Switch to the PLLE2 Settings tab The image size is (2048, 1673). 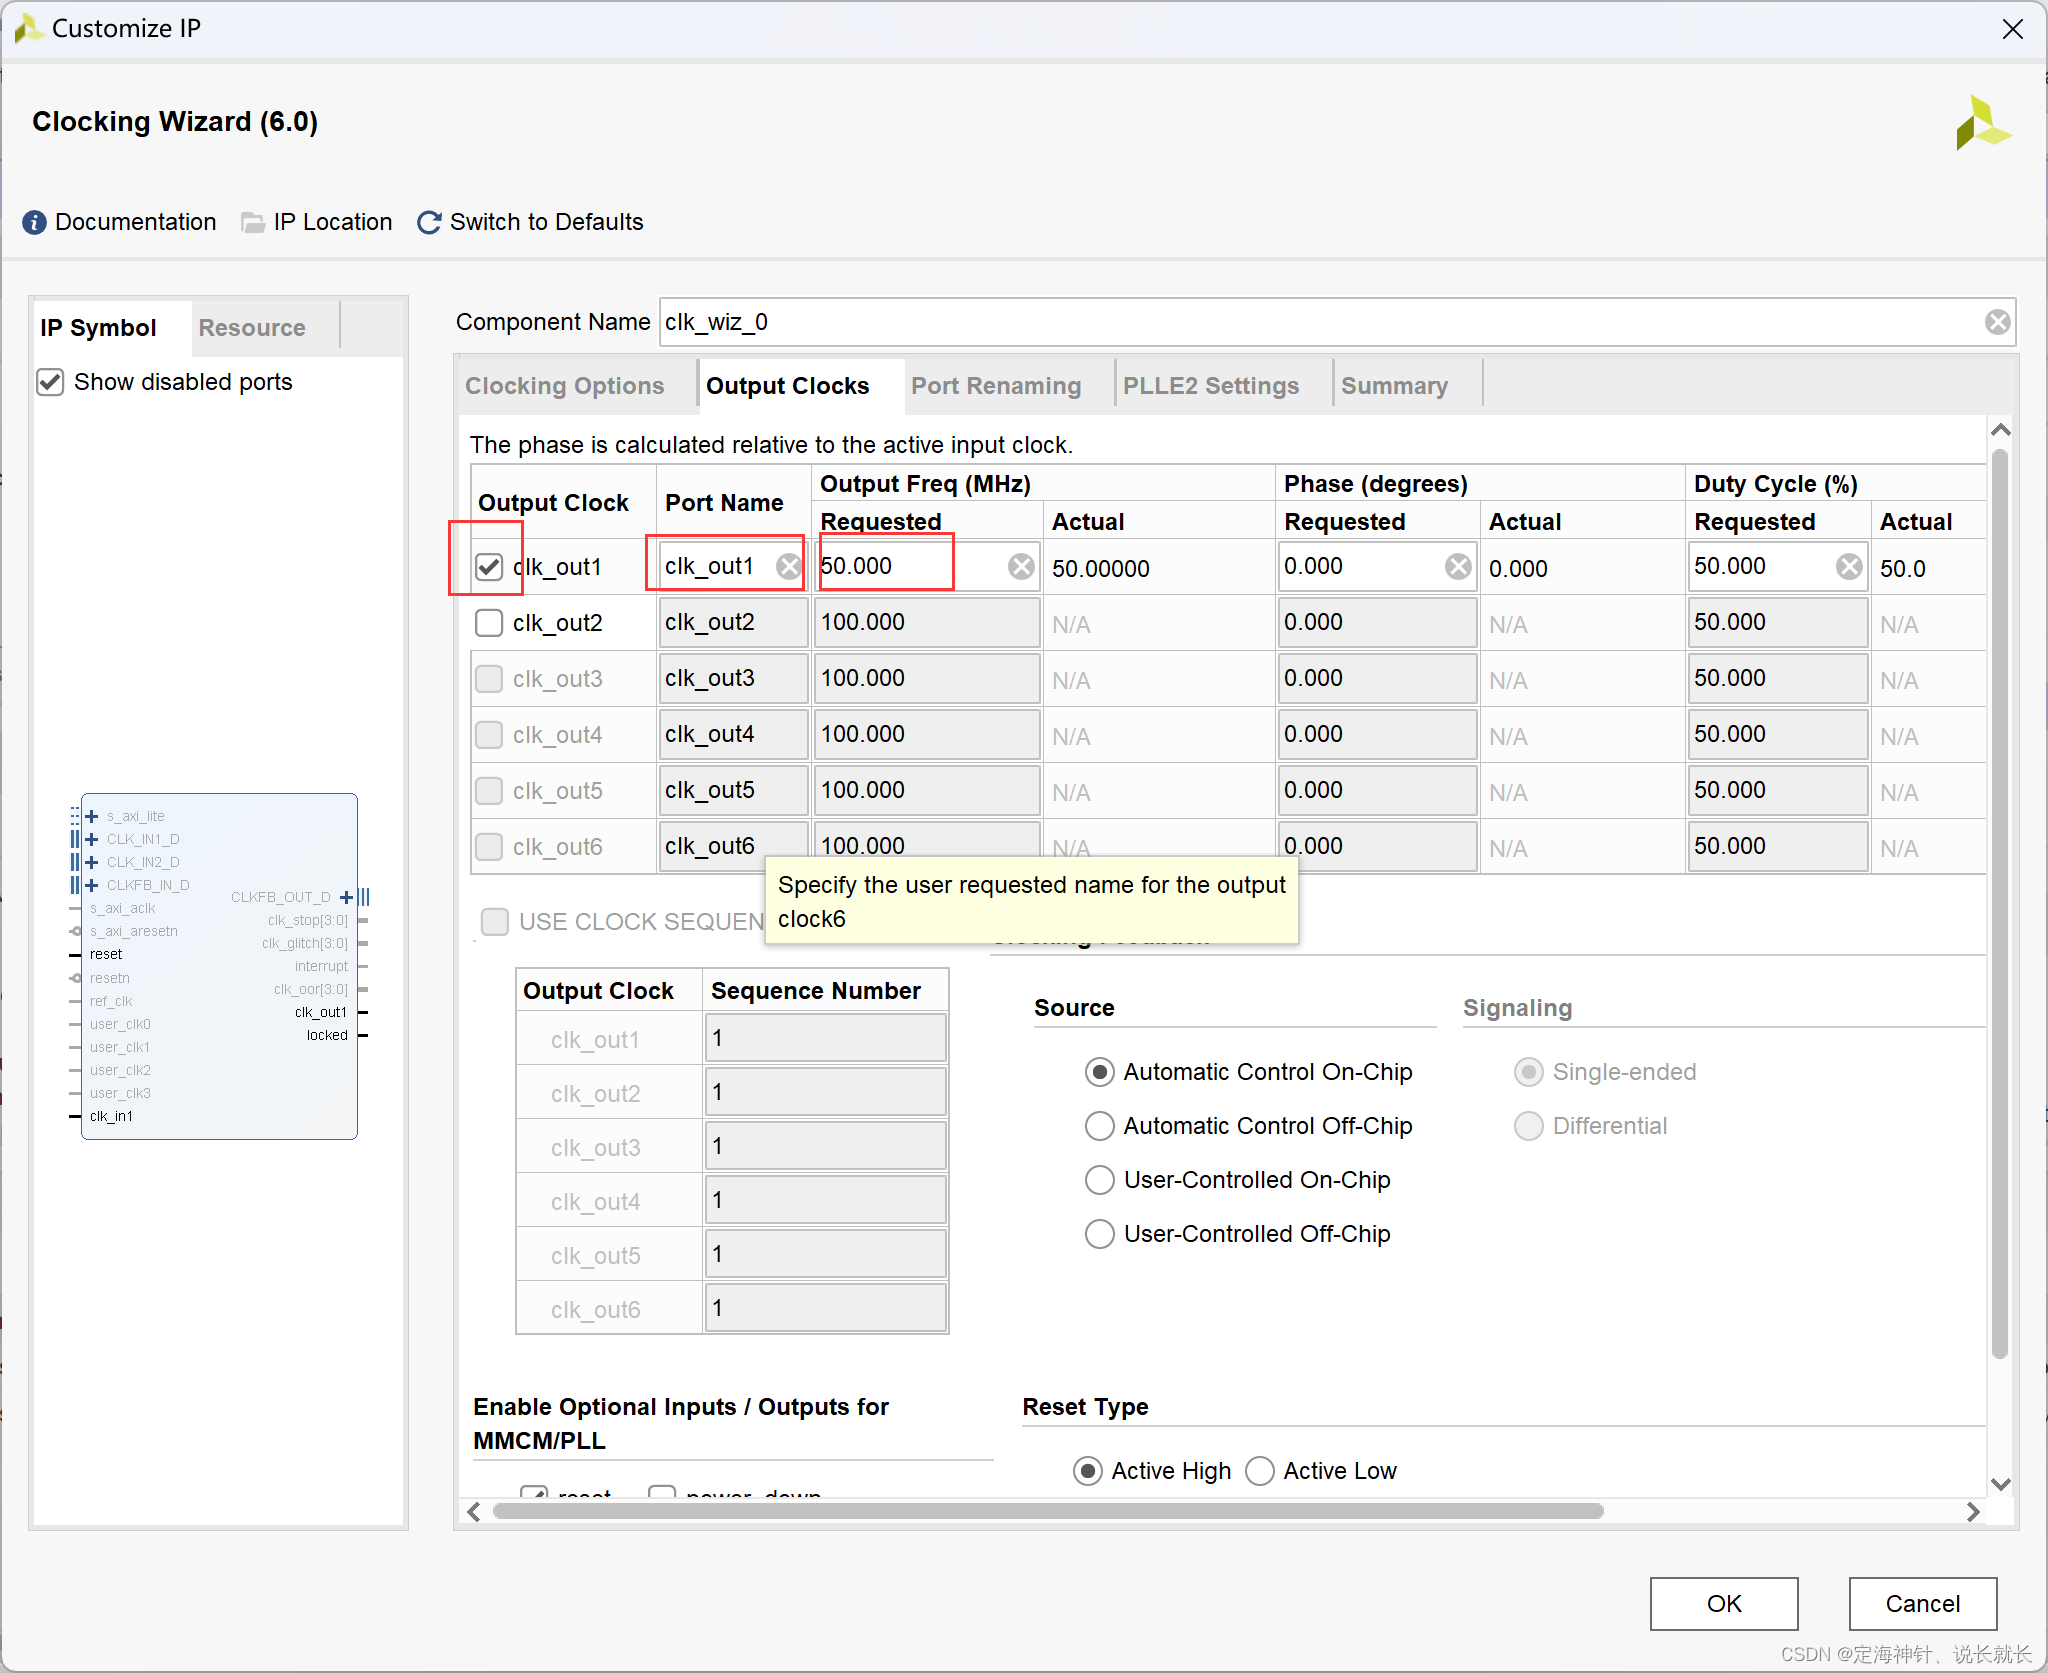(1210, 386)
